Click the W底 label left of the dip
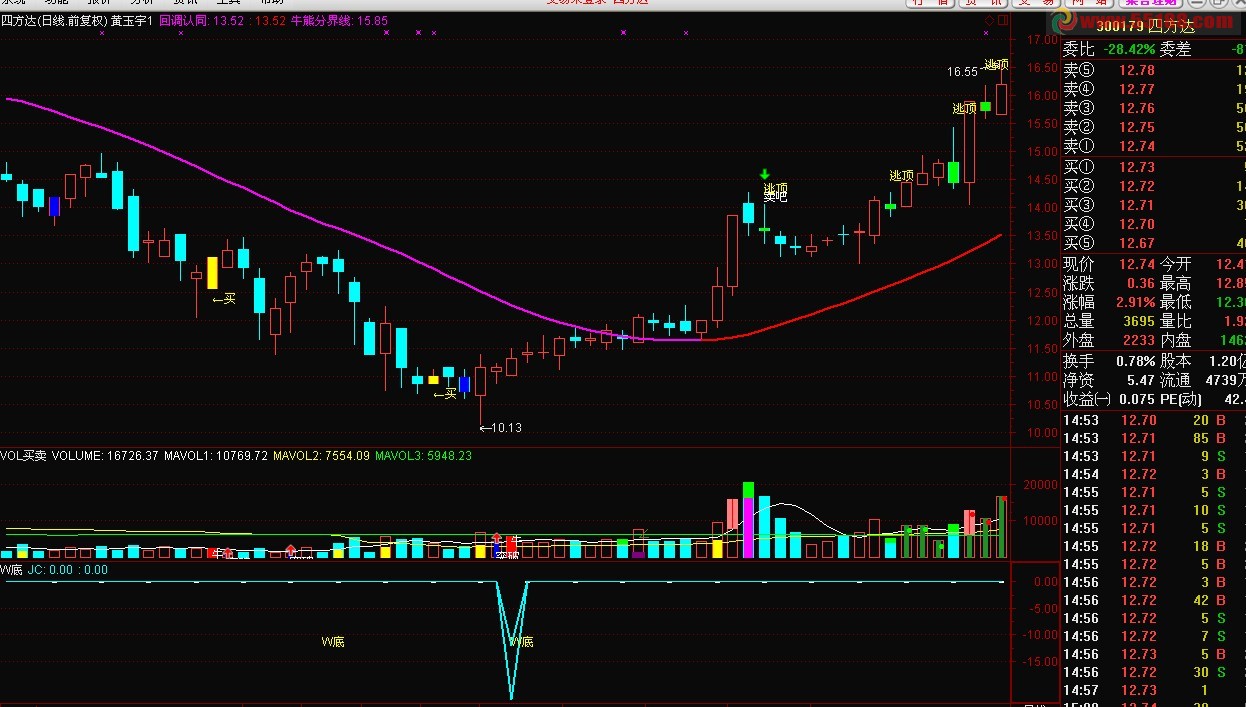 pyautogui.click(x=332, y=641)
